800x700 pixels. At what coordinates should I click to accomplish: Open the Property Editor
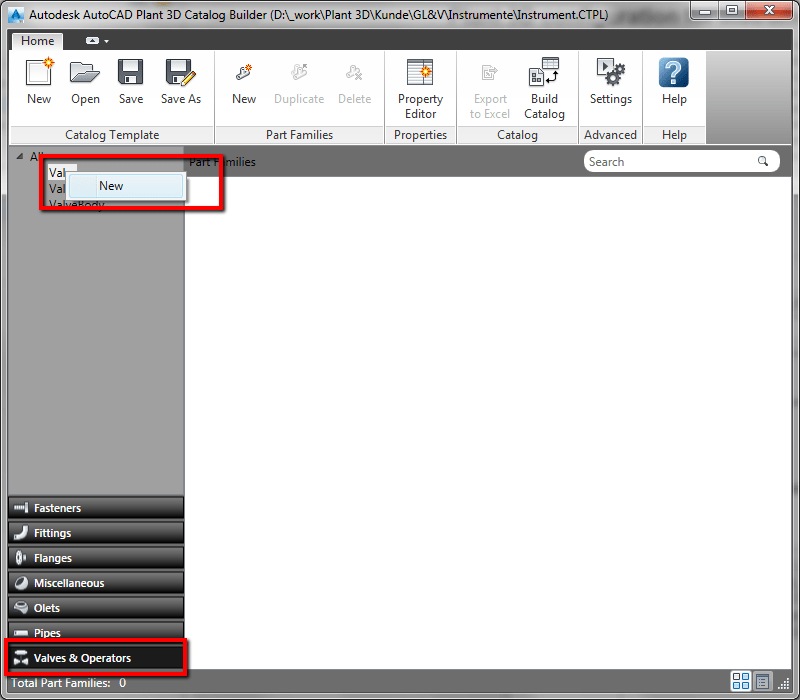(420, 89)
